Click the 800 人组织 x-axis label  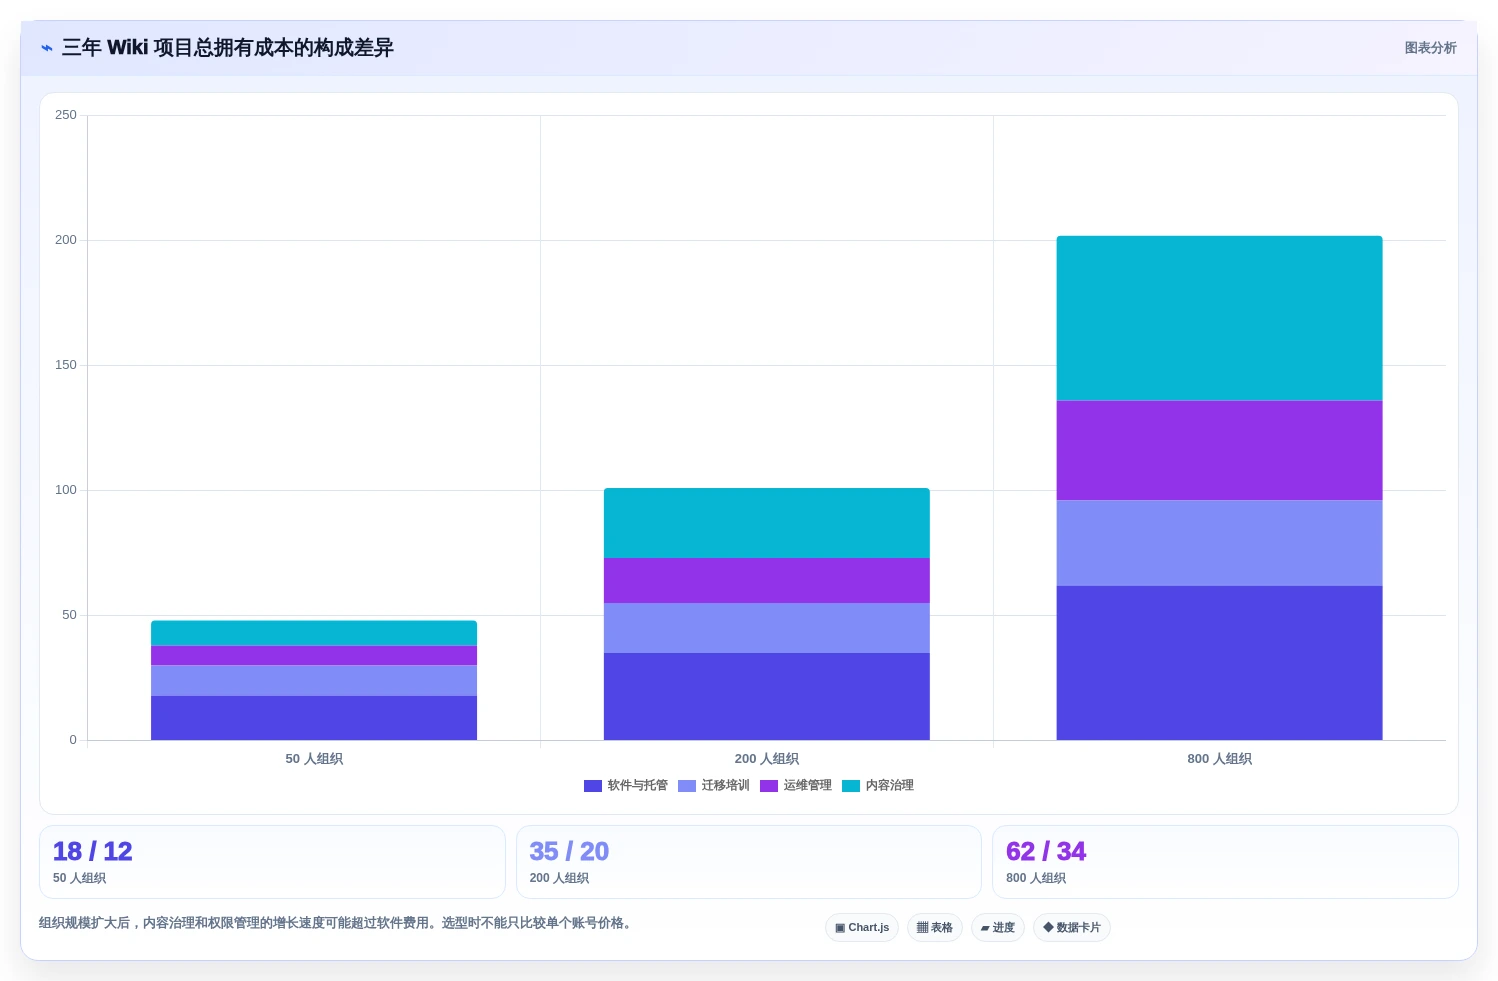[1219, 759]
